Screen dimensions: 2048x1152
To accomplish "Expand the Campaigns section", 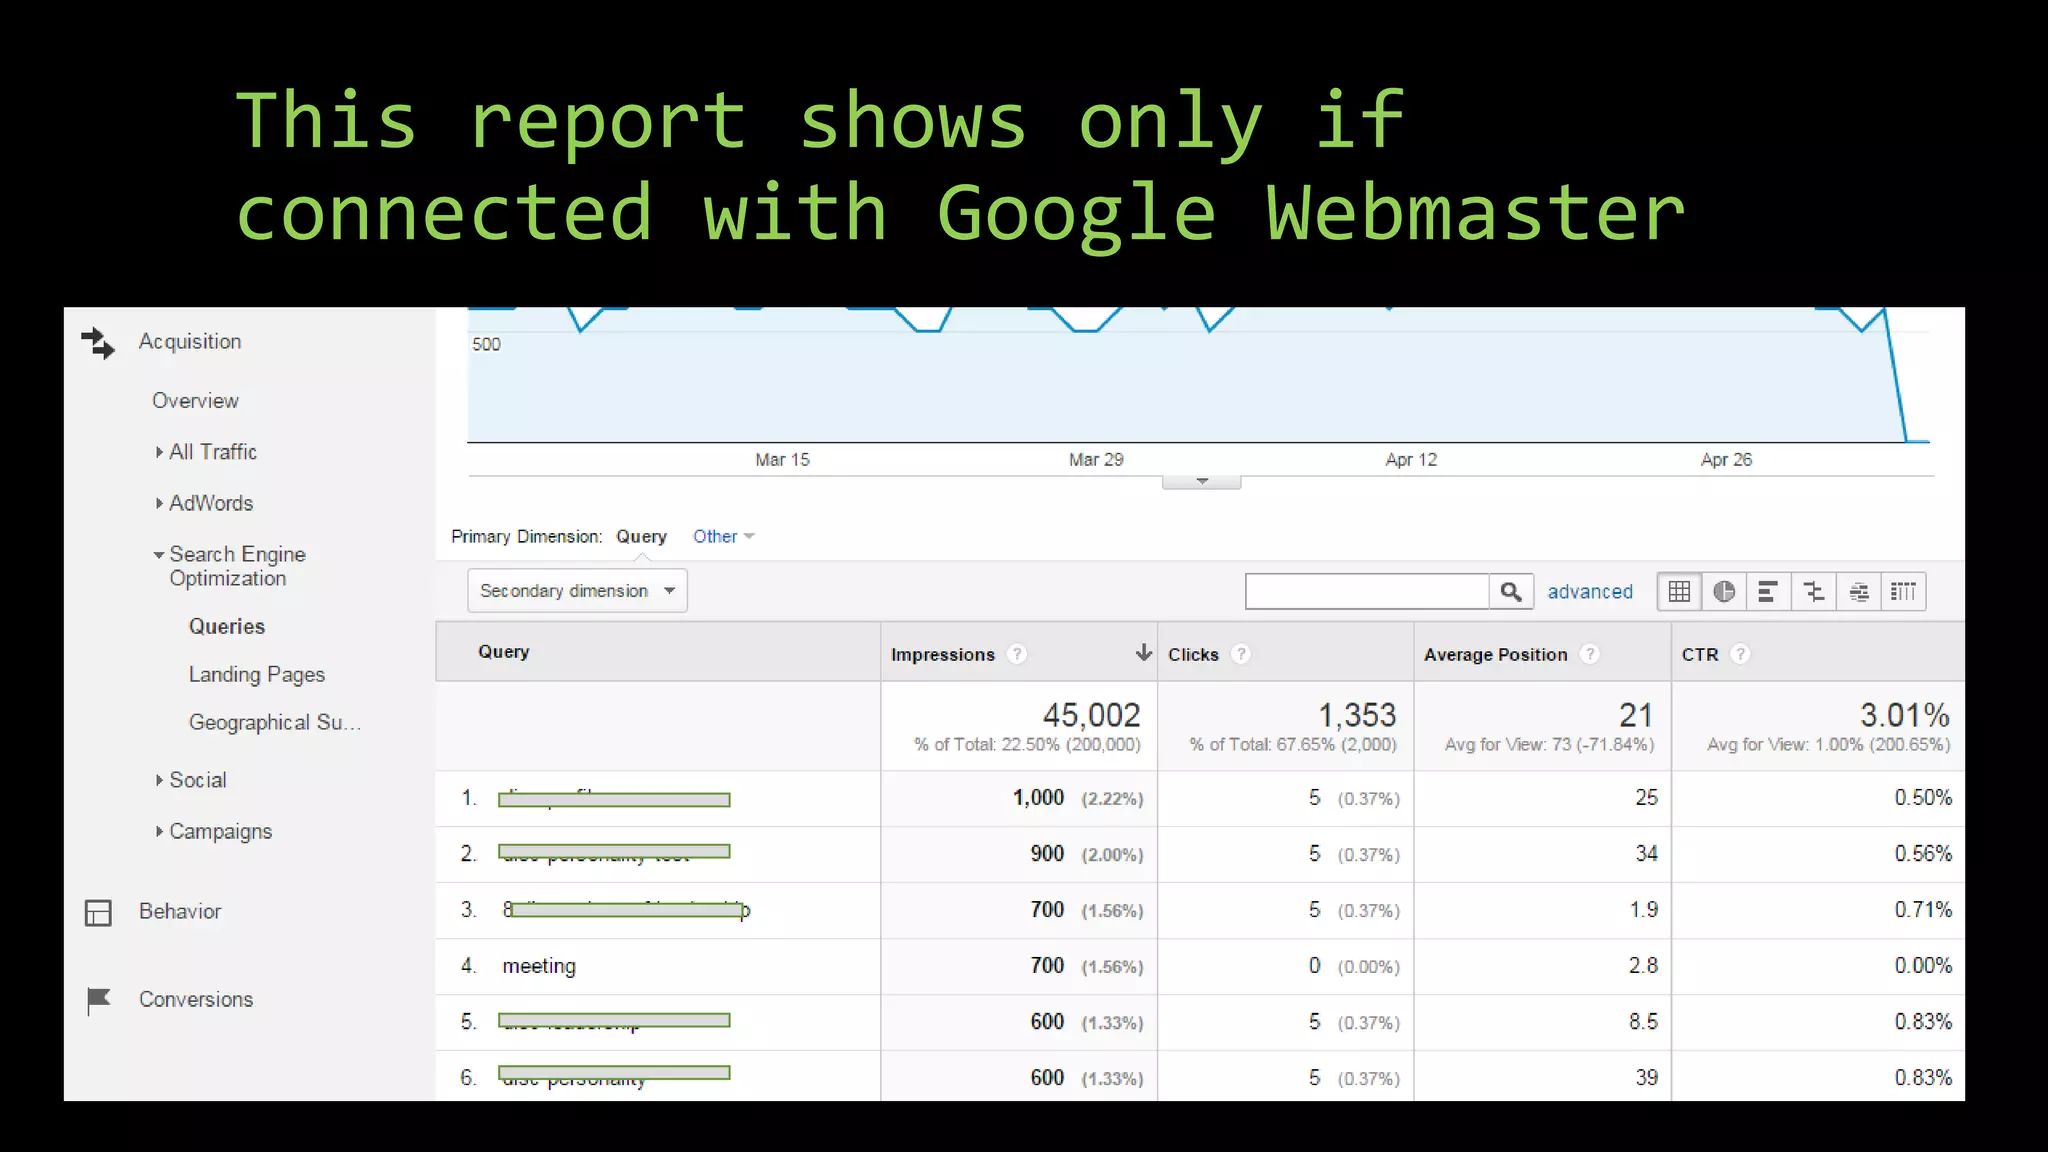I will pyautogui.click(x=159, y=831).
